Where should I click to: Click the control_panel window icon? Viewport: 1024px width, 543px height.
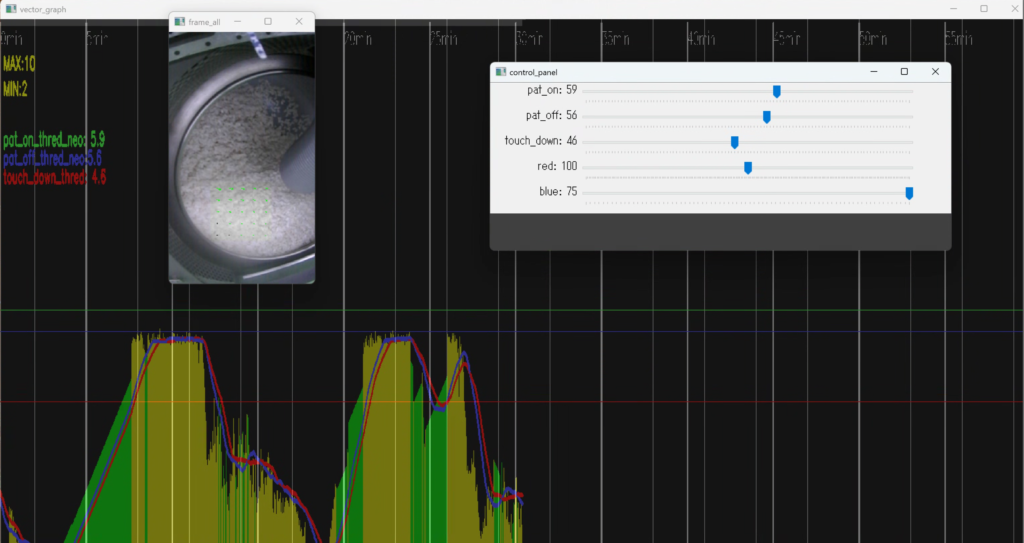[x=501, y=72]
